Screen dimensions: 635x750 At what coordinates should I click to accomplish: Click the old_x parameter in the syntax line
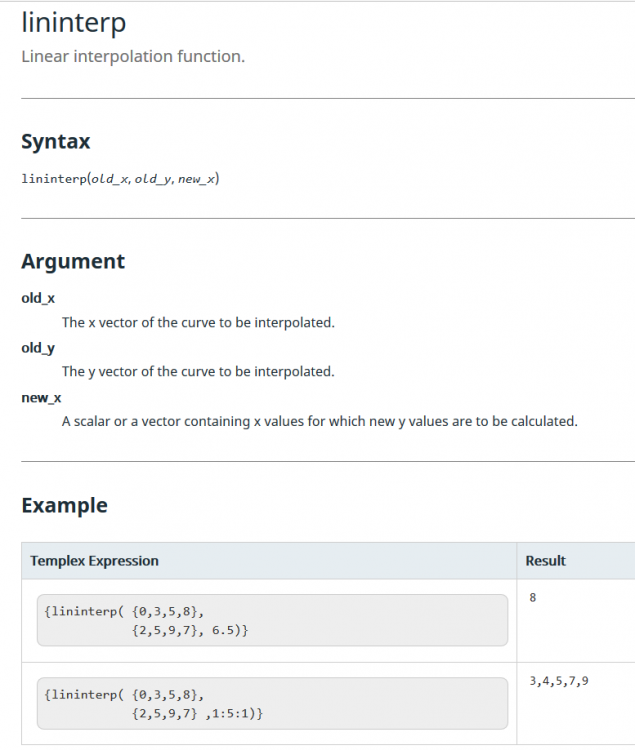(109, 179)
